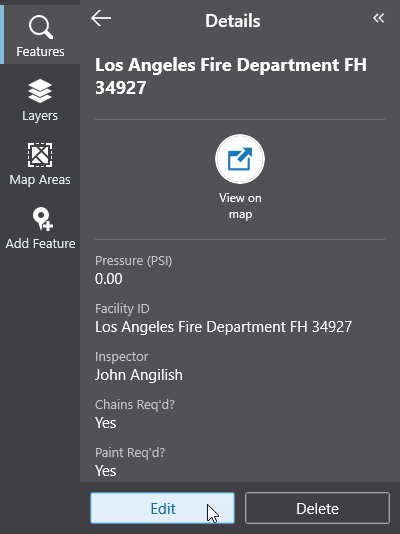Click the Los Angeles Fire Department title
Viewport: 400px width, 534px height.
click(231, 76)
